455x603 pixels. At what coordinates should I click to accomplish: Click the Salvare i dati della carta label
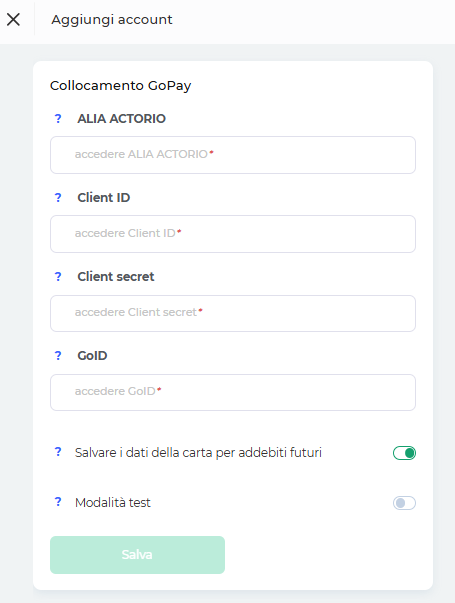point(198,453)
